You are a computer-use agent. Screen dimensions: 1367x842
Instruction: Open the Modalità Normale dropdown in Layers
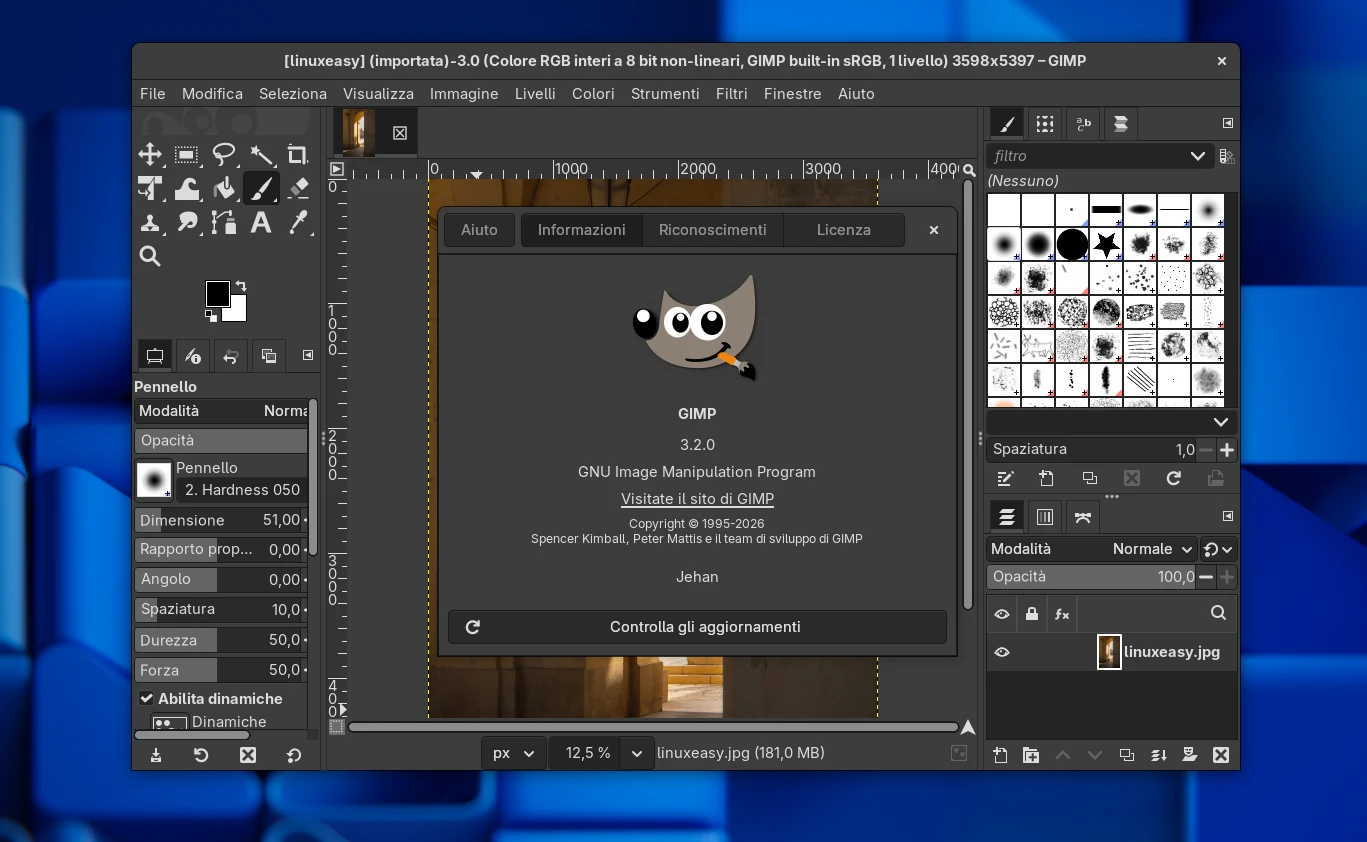click(x=1150, y=549)
